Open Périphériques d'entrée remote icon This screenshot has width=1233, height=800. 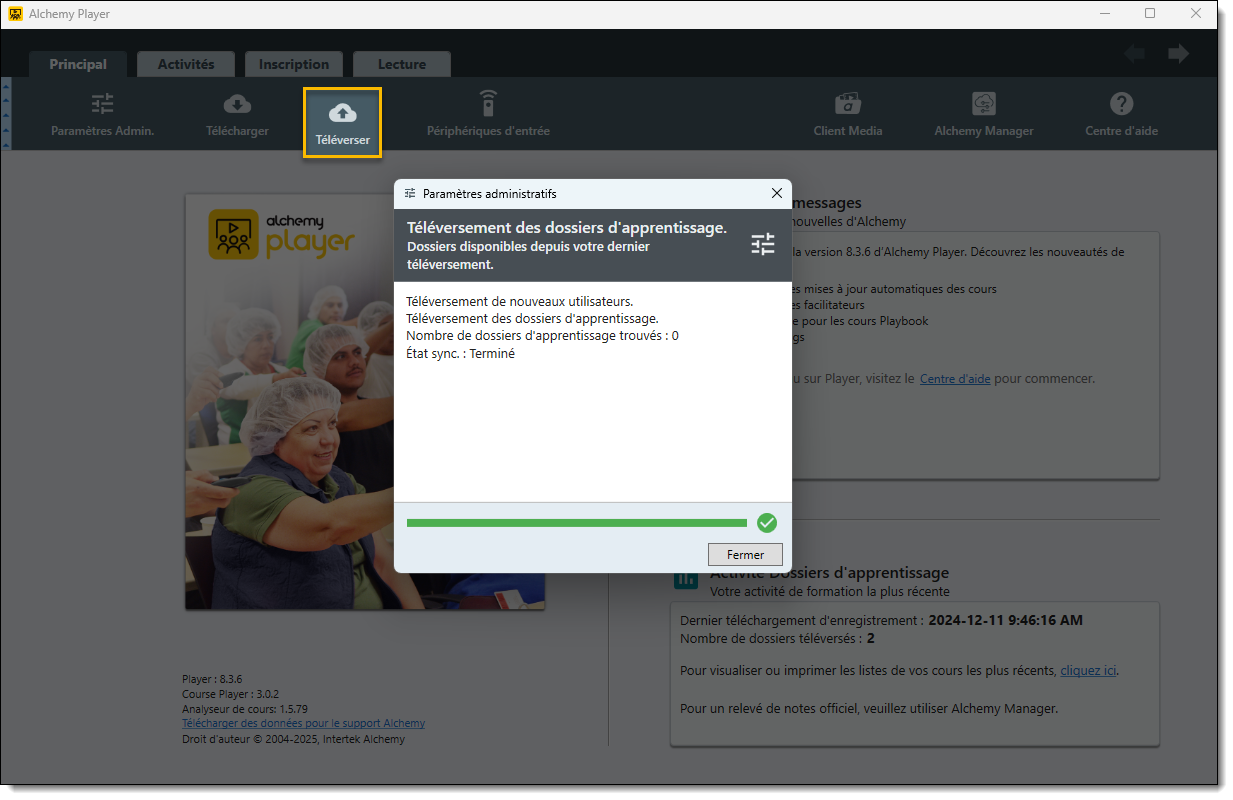pos(488,104)
